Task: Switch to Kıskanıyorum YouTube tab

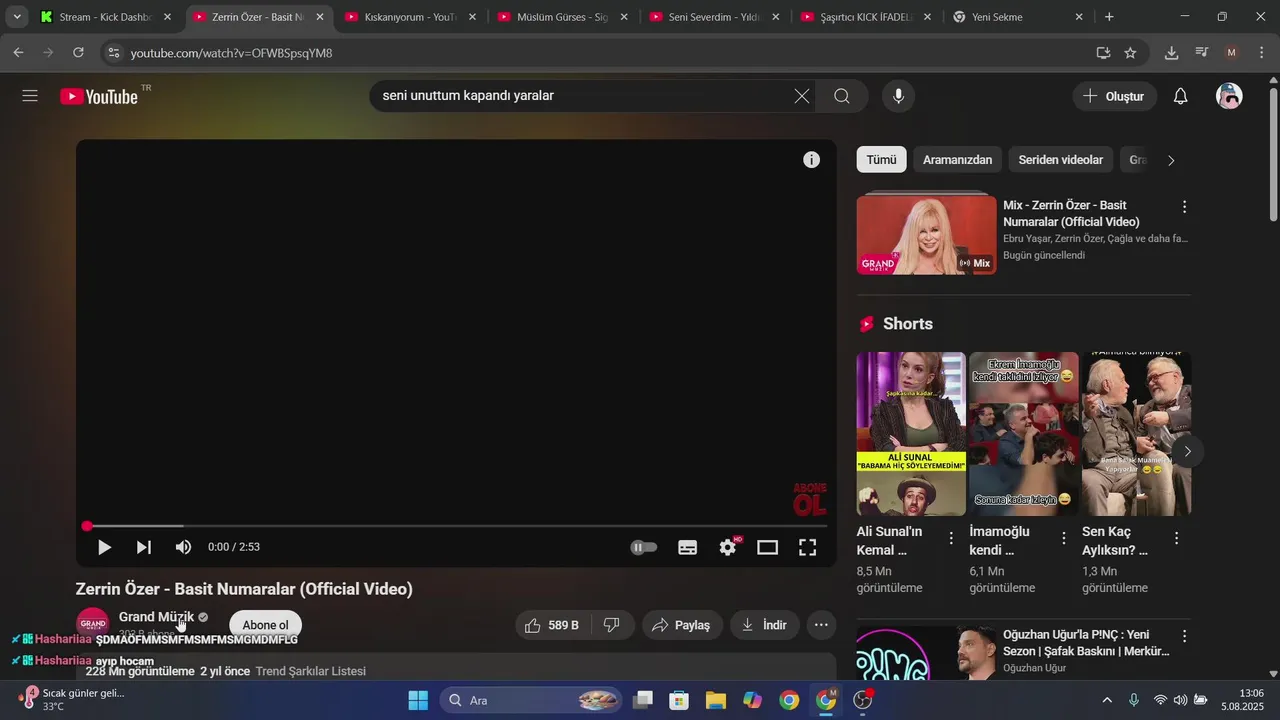Action: click(411, 17)
